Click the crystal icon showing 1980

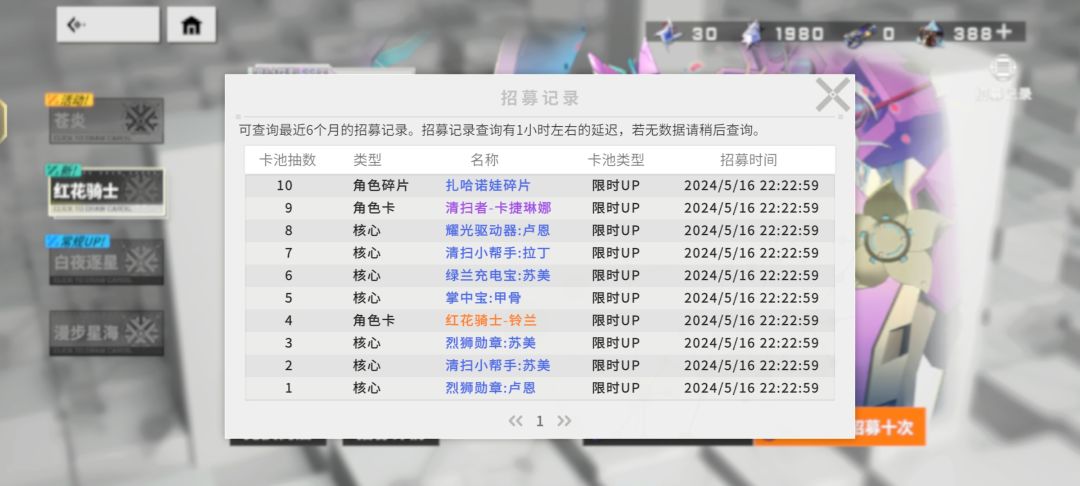click(751, 32)
